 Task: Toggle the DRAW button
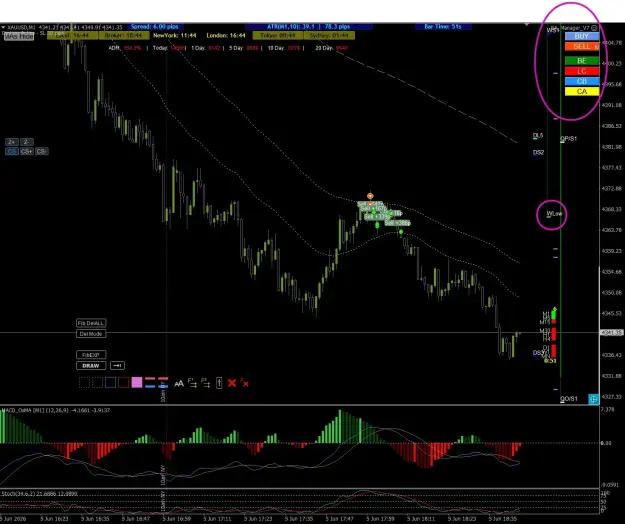[x=91, y=366]
